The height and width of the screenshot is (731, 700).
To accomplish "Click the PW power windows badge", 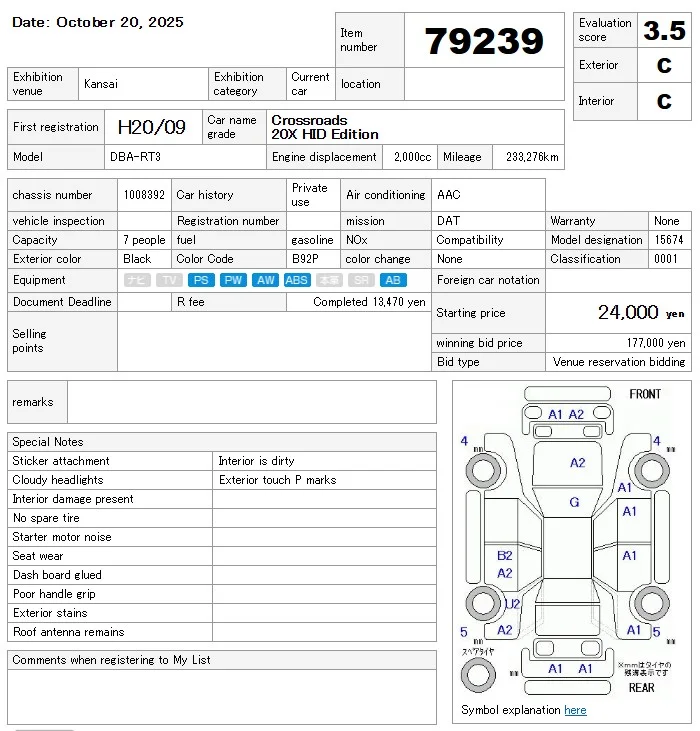I will (233, 280).
